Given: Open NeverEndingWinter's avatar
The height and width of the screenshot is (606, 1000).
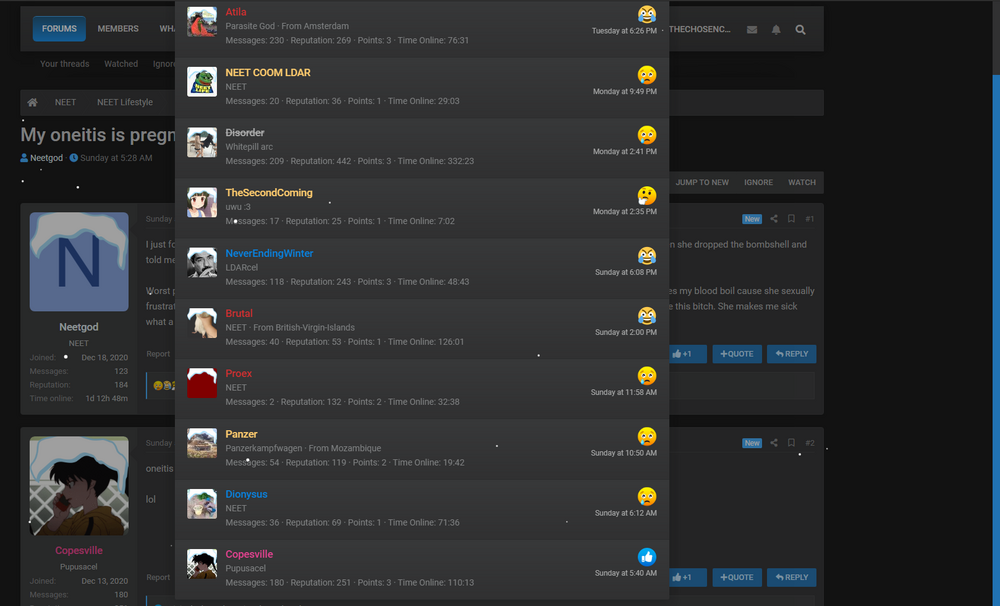Looking at the screenshot, I should (x=202, y=262).
